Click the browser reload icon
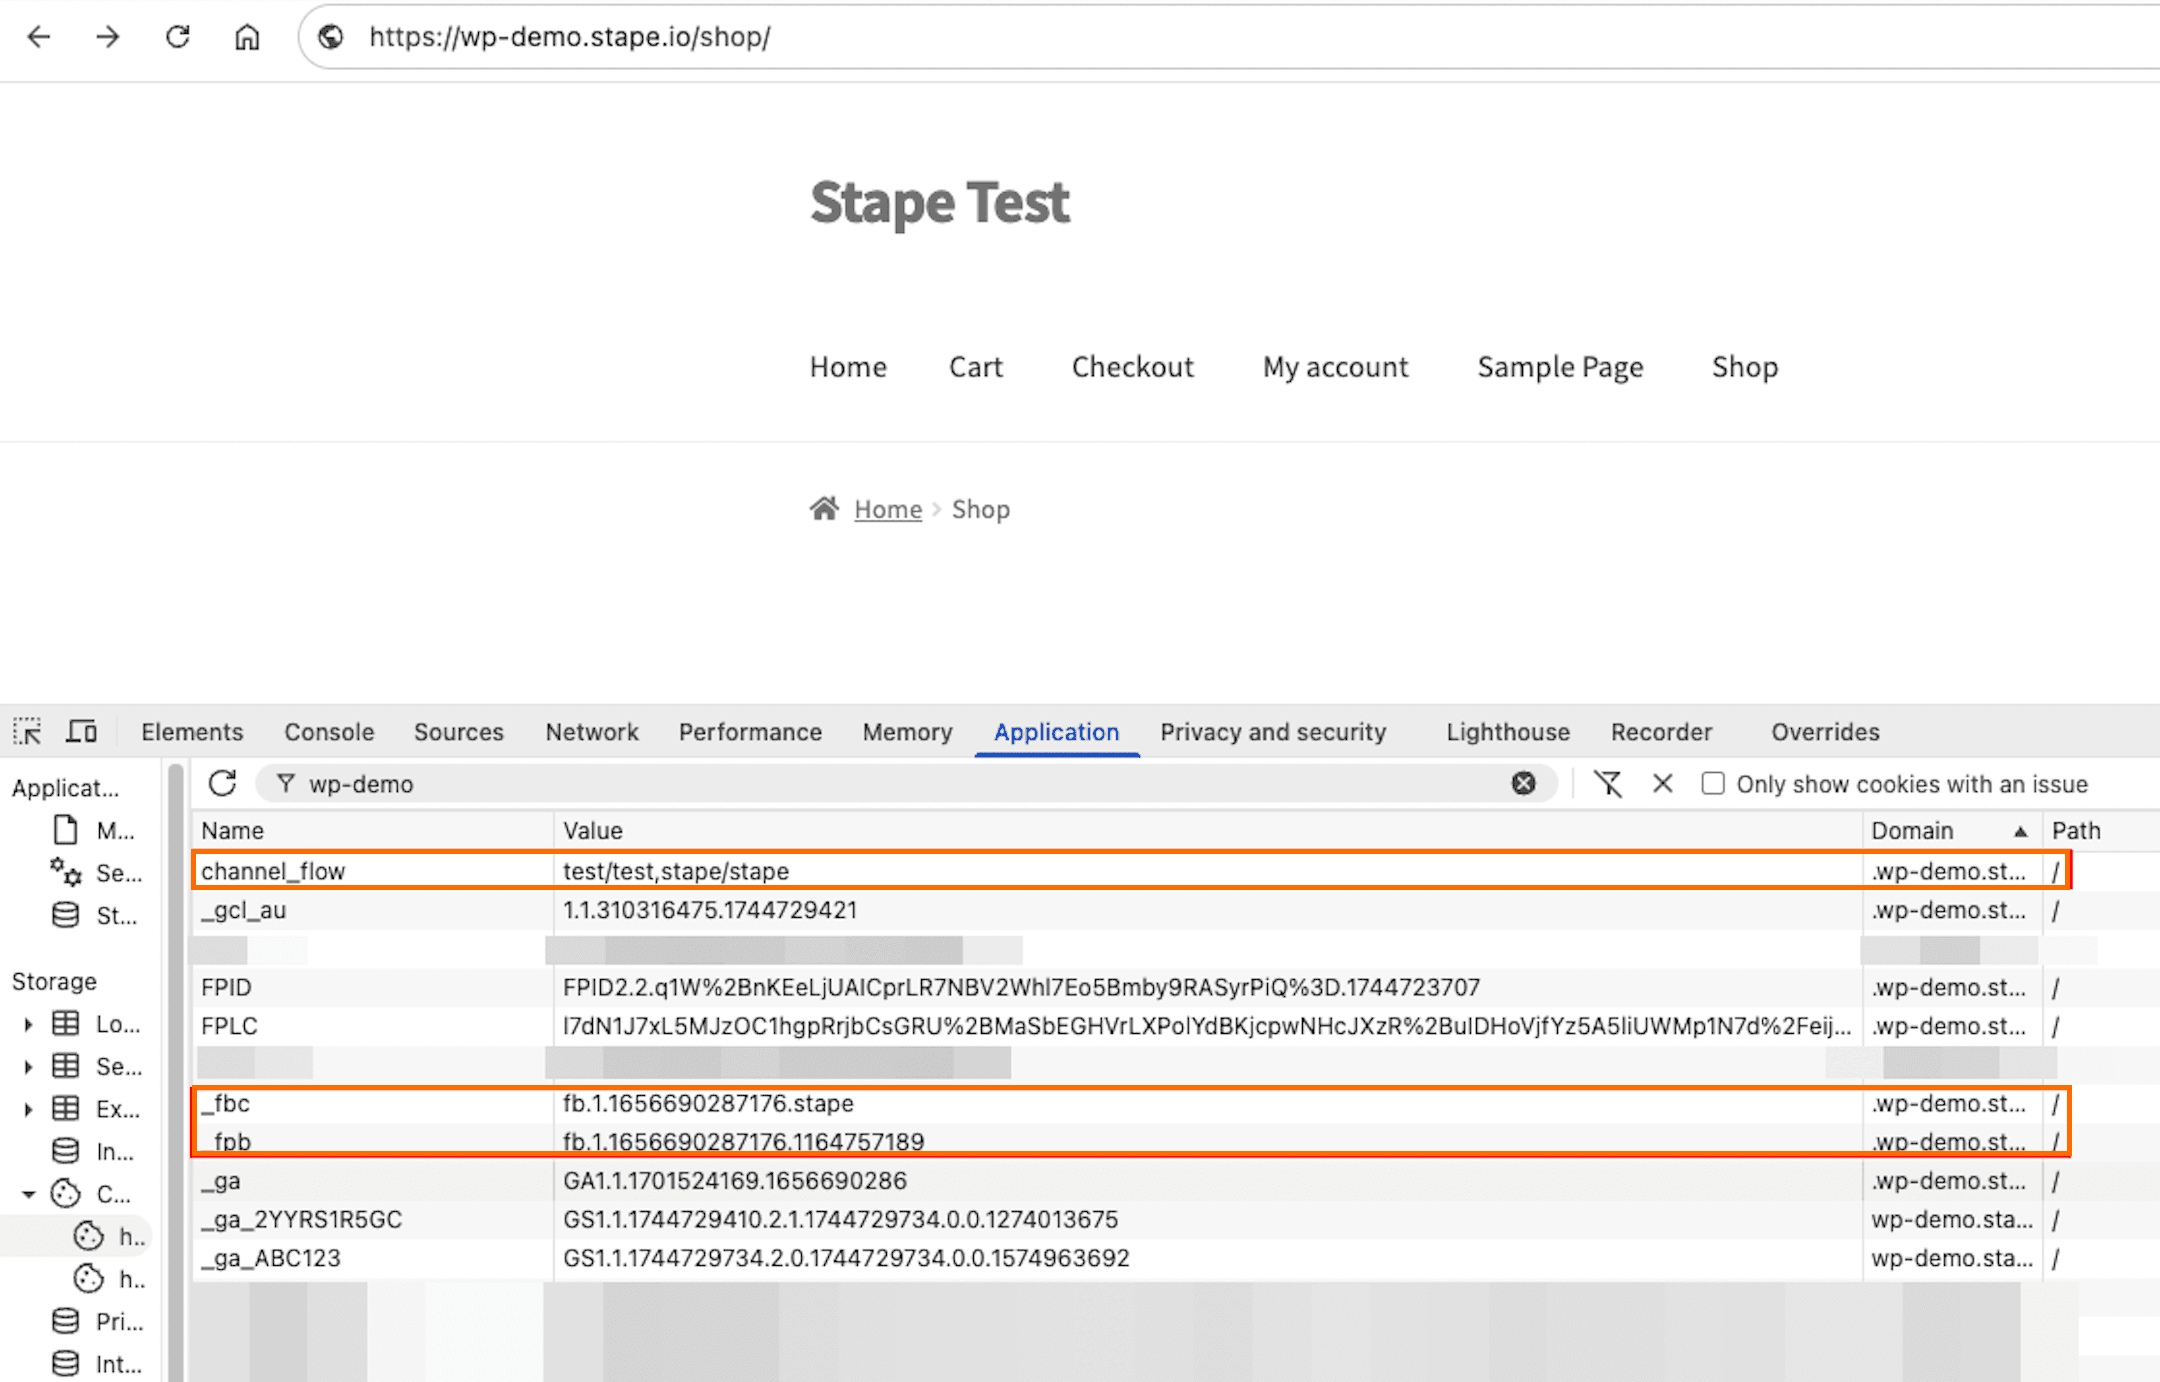2160x1382 pixels. (x=178, y=37)
